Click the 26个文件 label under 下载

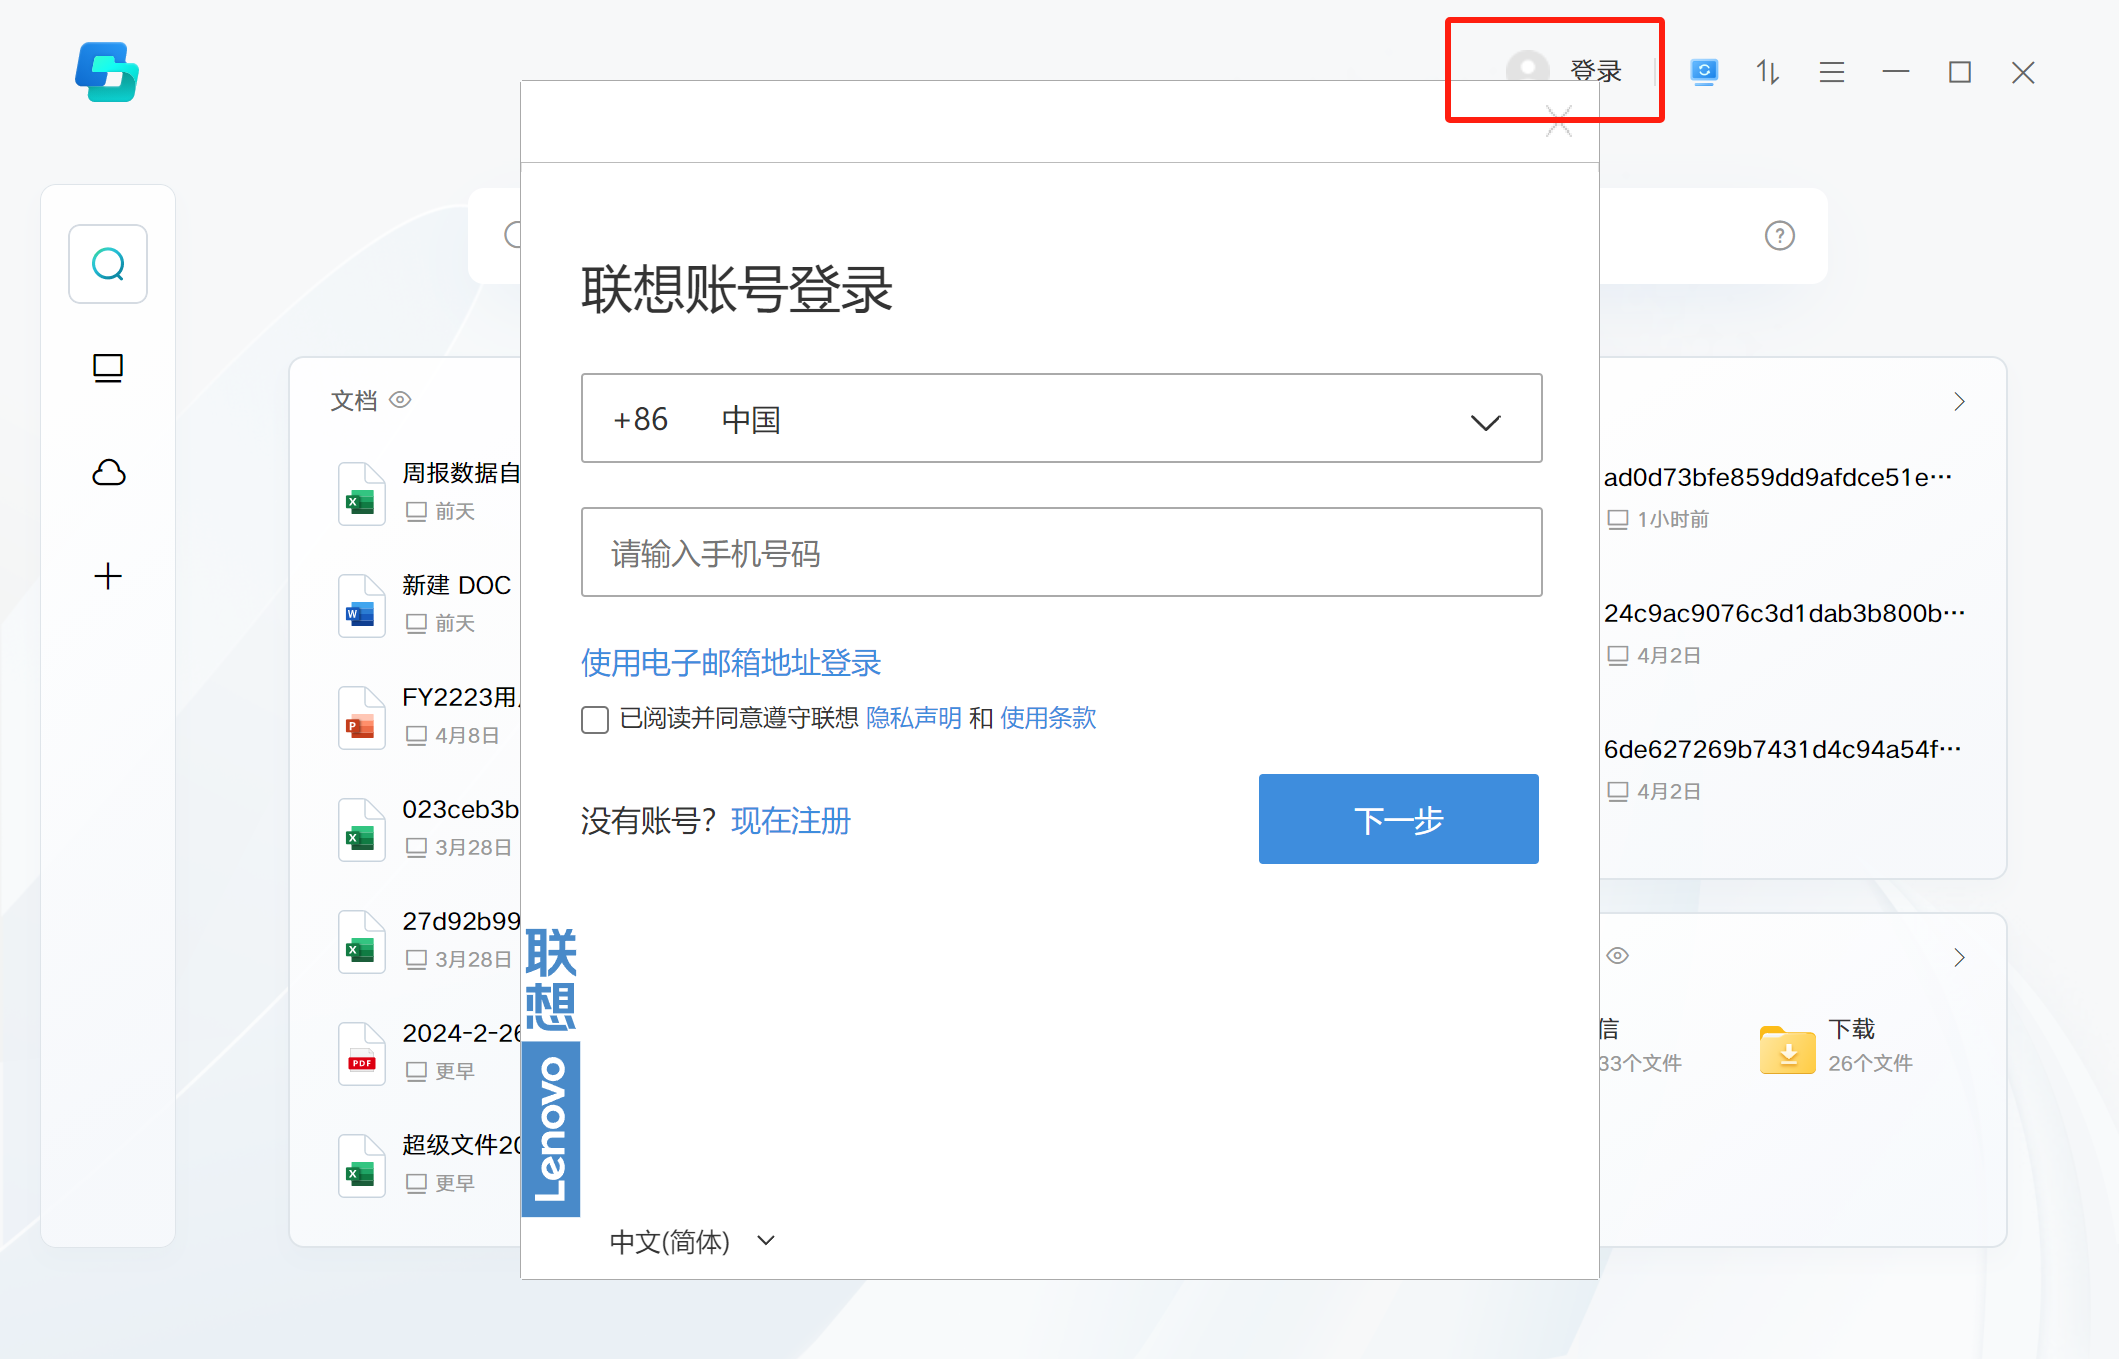pos(1870,1064)
